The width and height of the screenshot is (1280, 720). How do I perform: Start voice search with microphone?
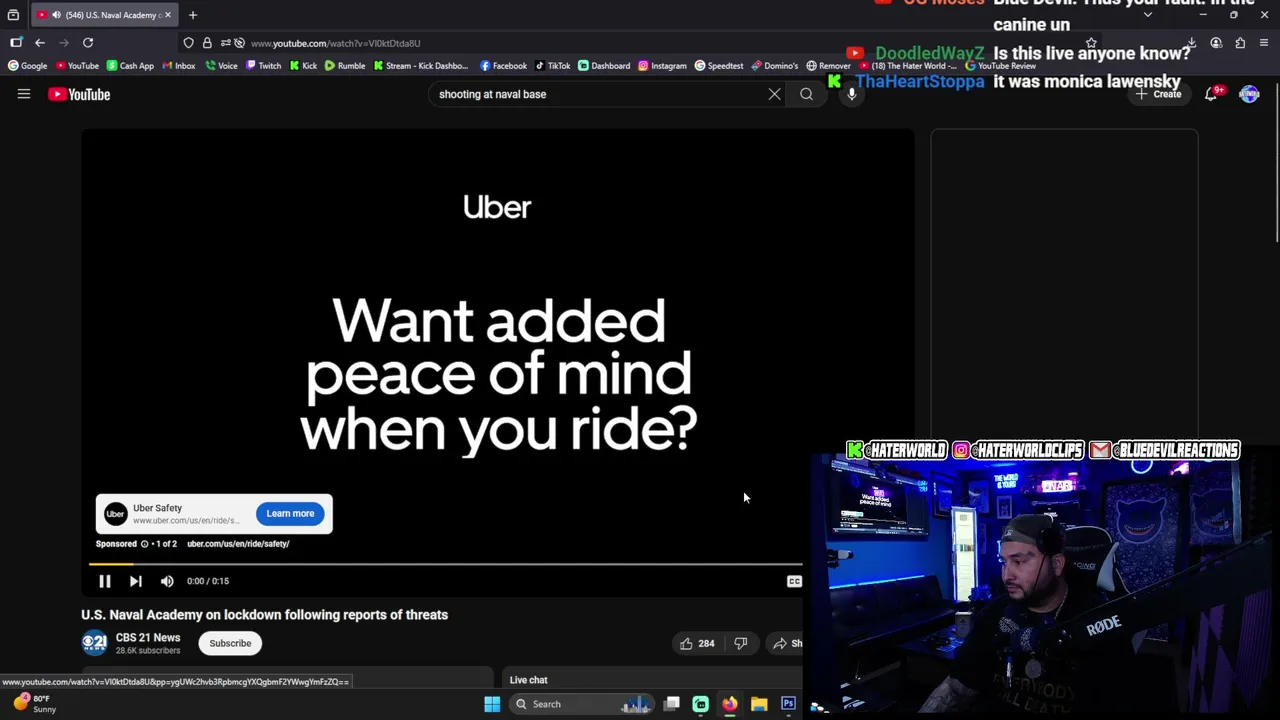point(852,94)
